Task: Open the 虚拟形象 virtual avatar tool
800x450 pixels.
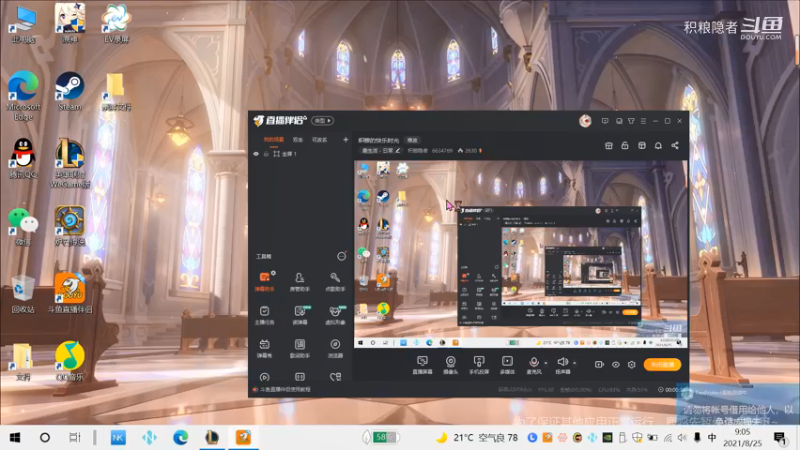Action: [335, 315]
